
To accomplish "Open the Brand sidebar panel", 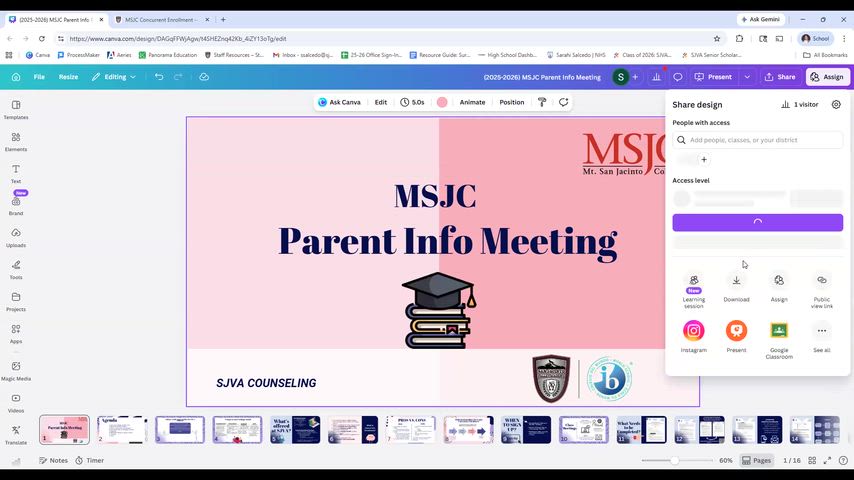I will point(16,205).
